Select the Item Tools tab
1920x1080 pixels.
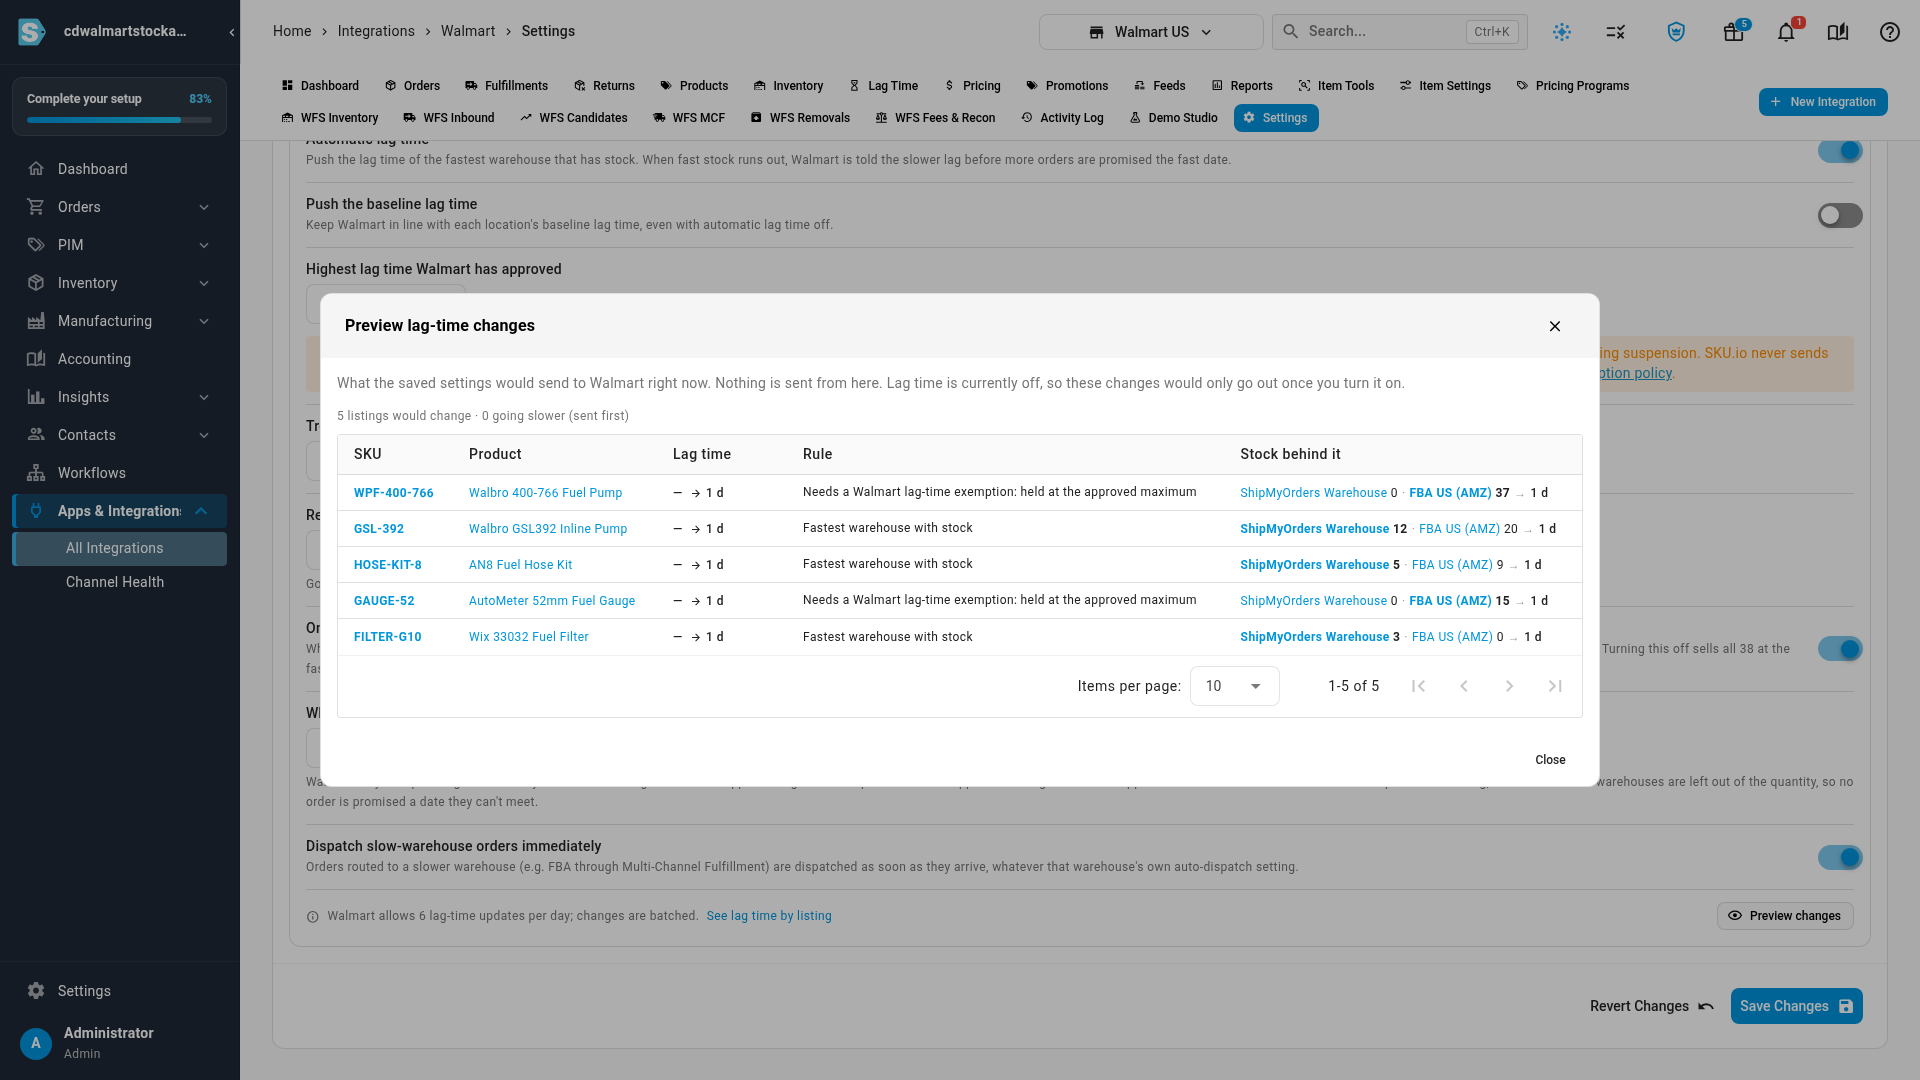click(1336, 86)
